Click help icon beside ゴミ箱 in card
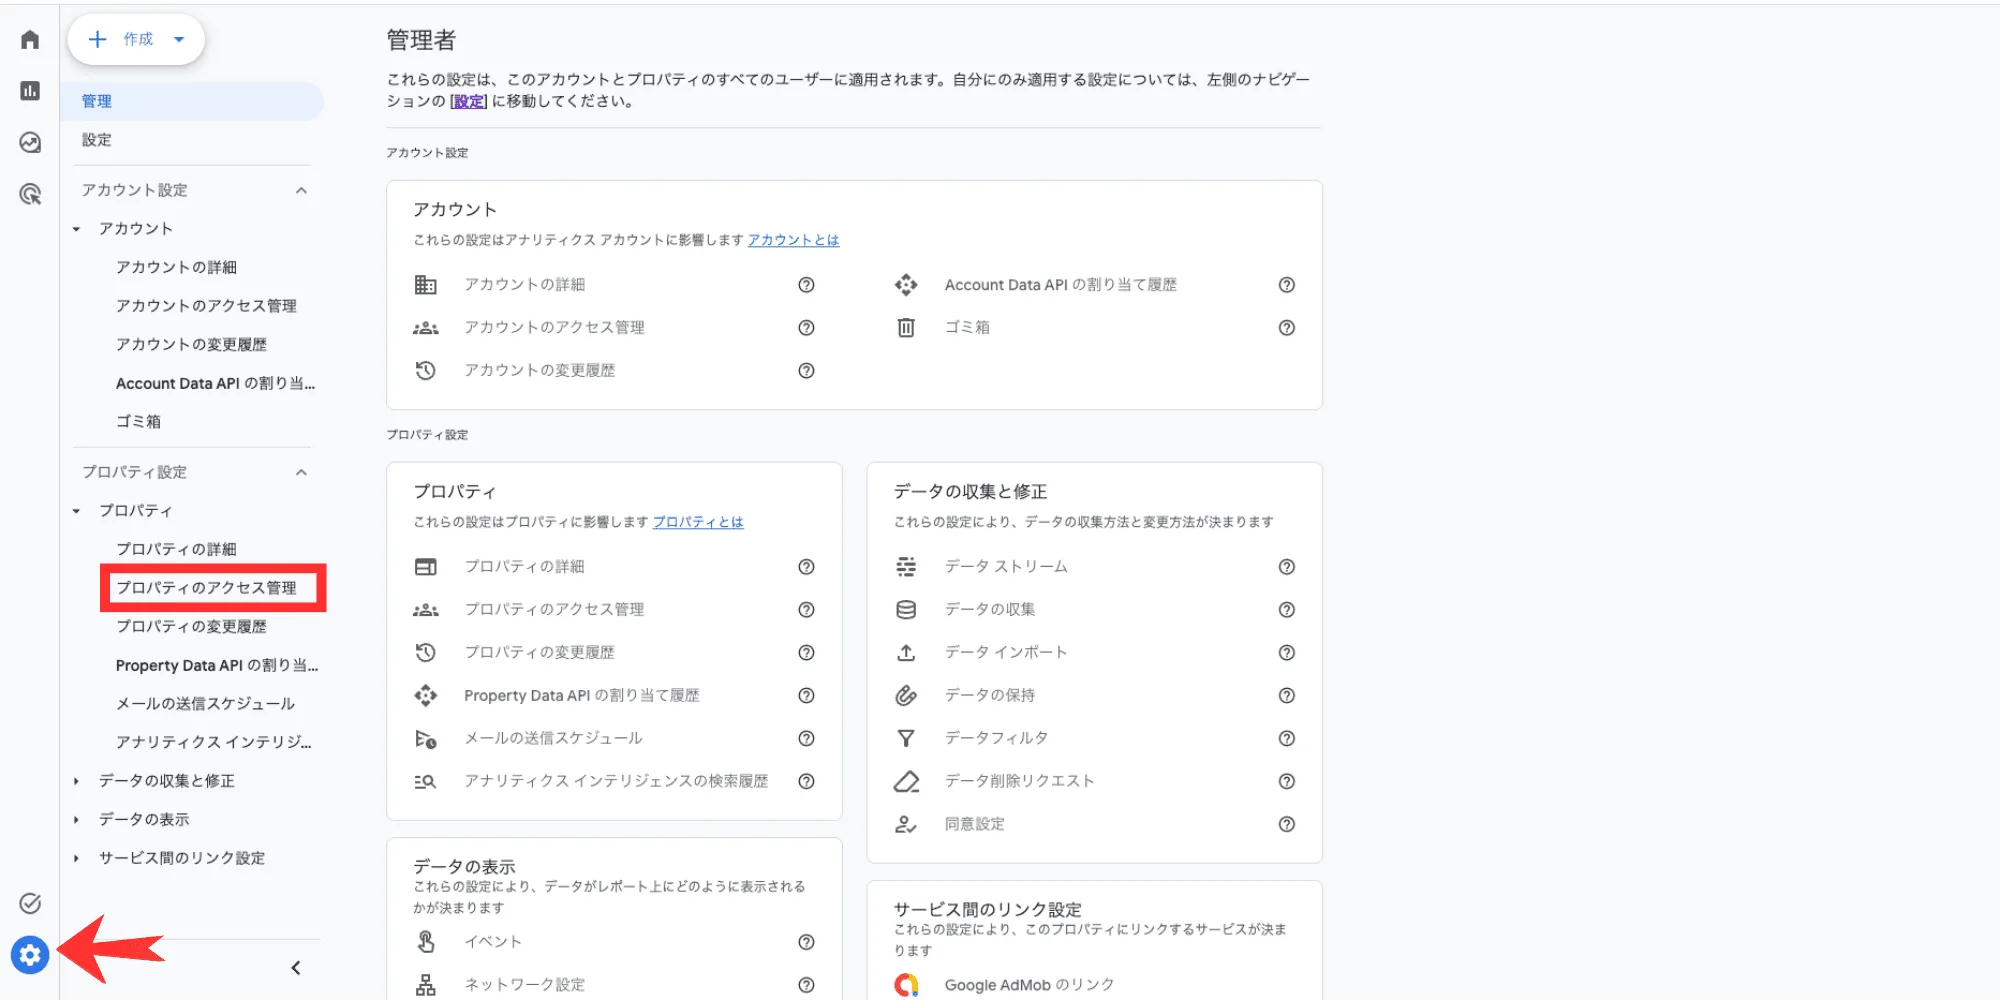2000x1000 pixels. 1287,328
